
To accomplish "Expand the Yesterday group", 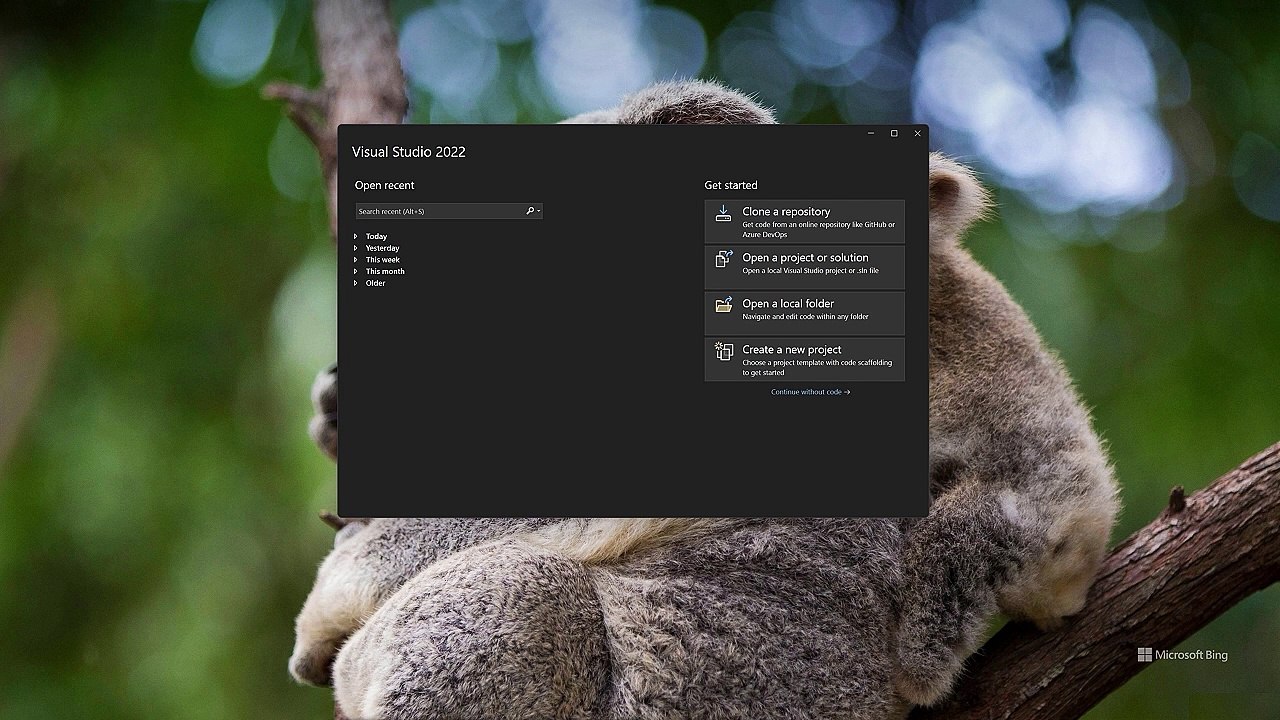I will tap(355, 248).
